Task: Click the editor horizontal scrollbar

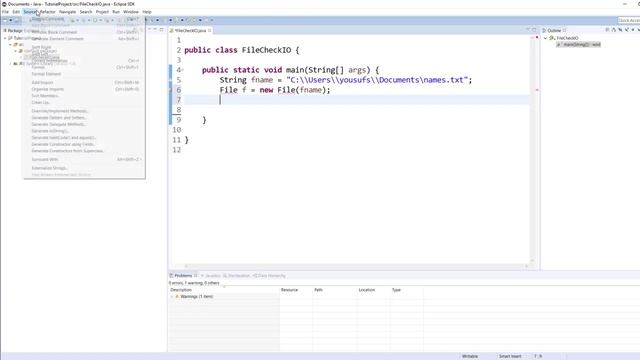Action: click(356, 266)
